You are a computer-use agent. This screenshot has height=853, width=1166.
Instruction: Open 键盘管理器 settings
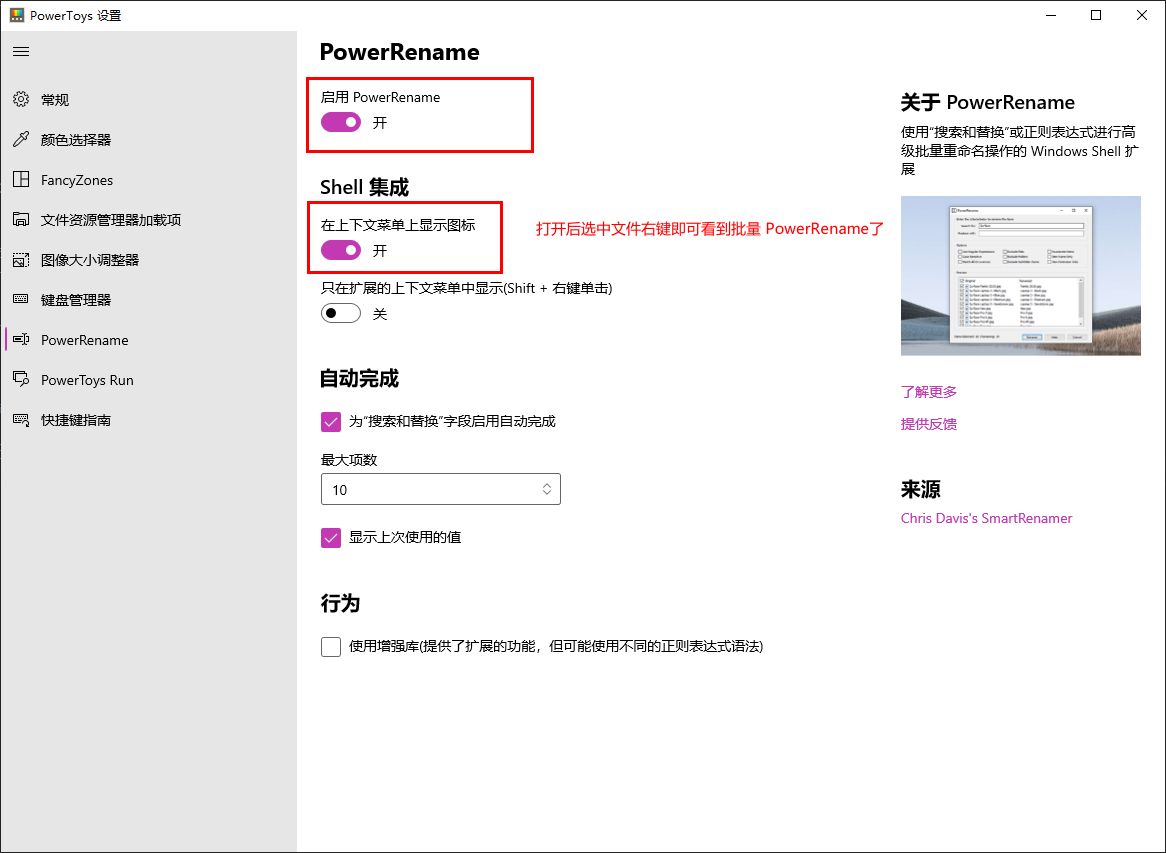tap(76, 300)
